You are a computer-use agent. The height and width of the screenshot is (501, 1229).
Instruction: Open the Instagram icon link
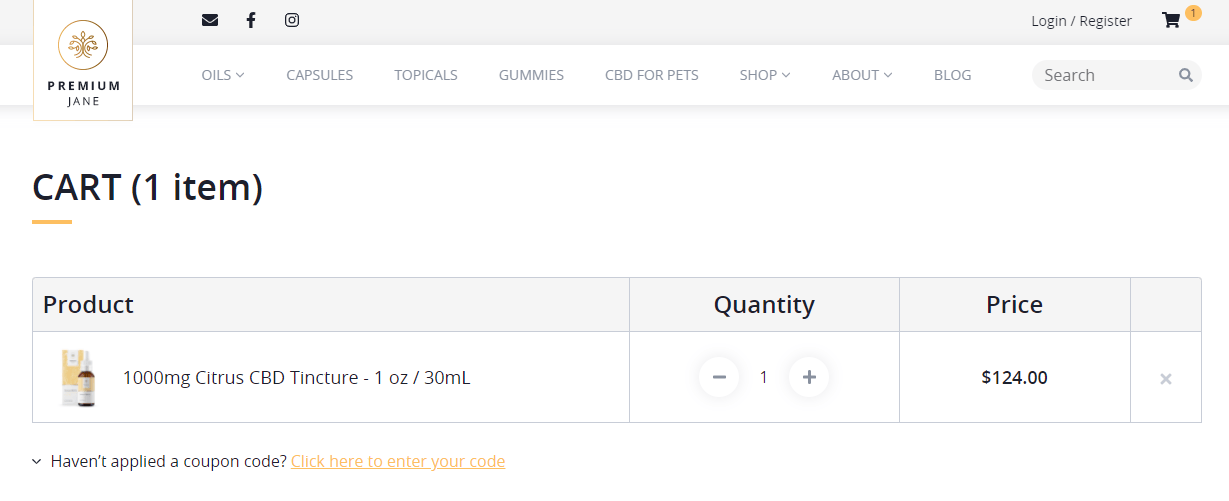(292, 20)
